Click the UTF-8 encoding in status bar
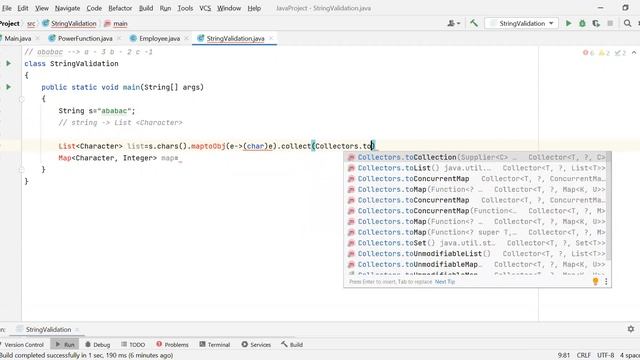Screen dimensions: 640x360 [605, 355]
